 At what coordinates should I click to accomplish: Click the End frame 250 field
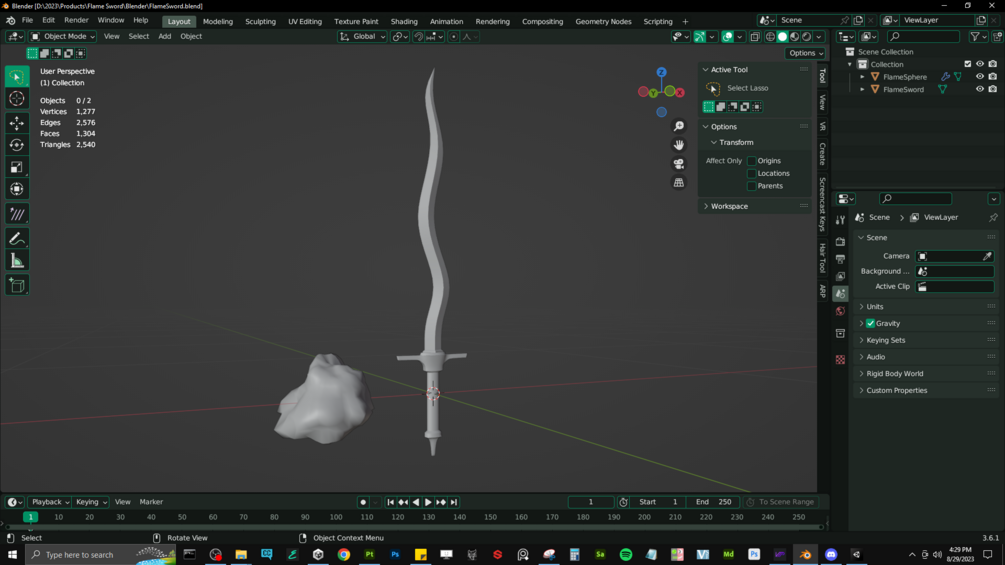tap(713, 502)
